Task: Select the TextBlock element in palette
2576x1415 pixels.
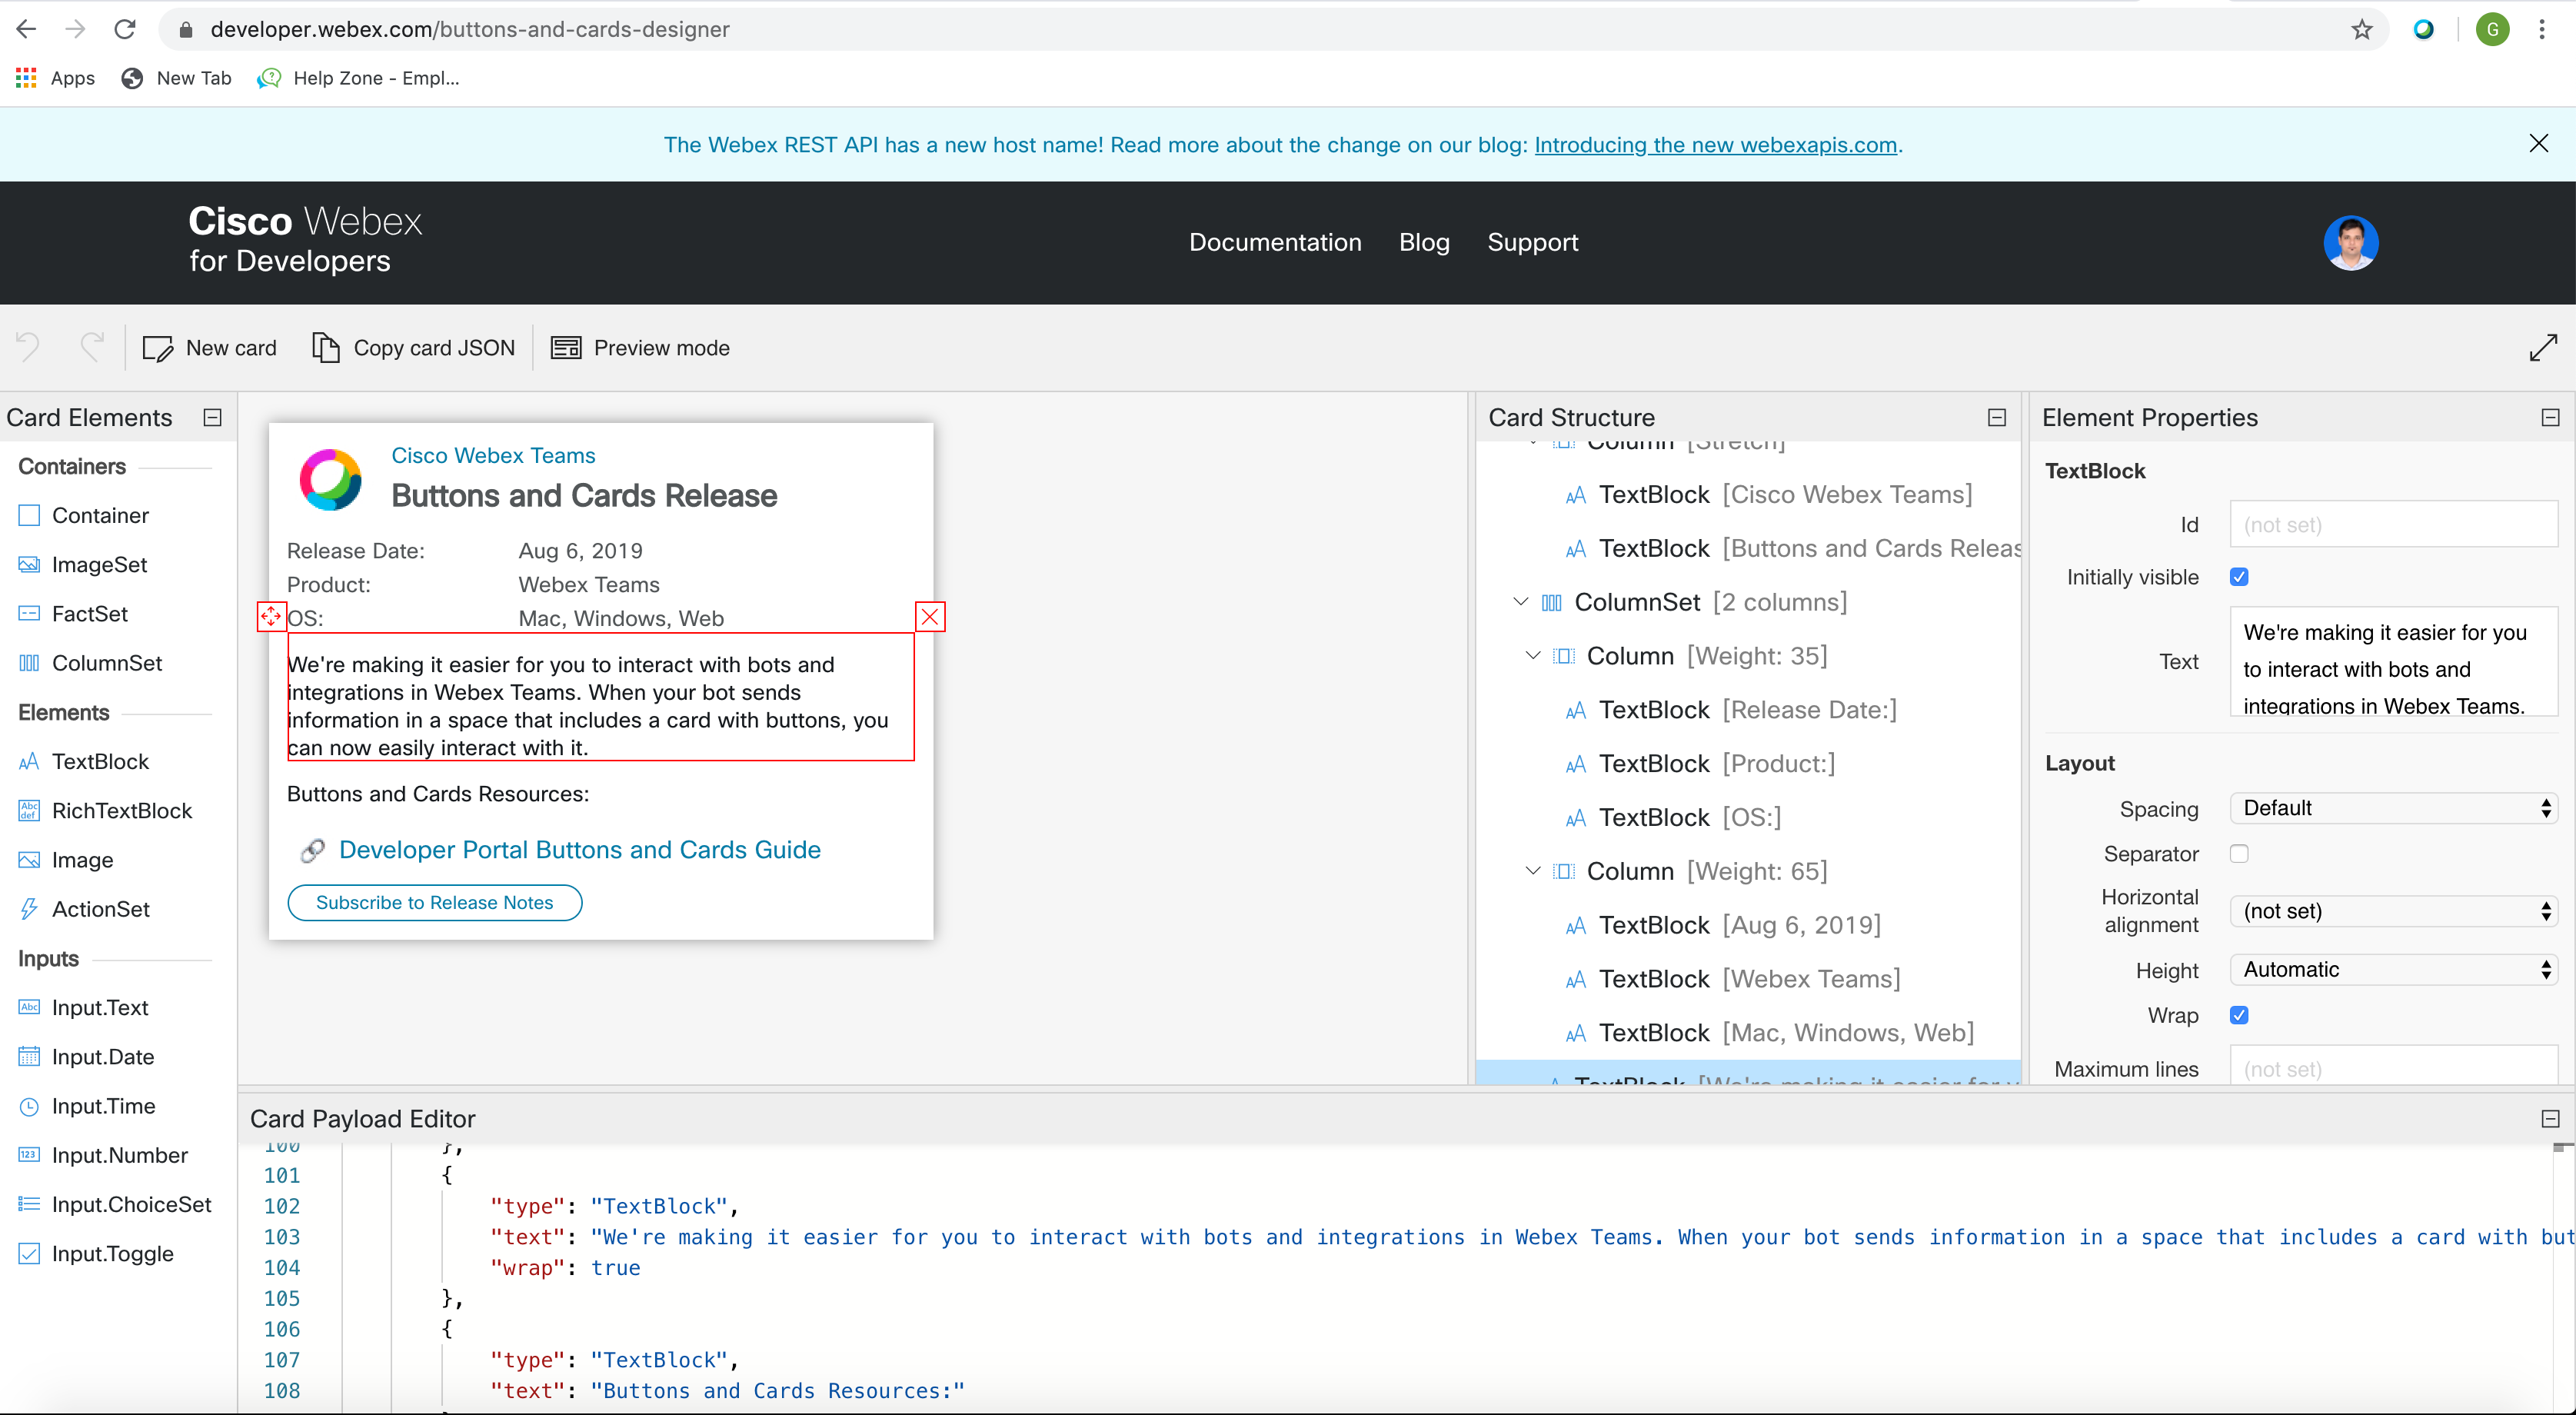Action: [84, 761]
